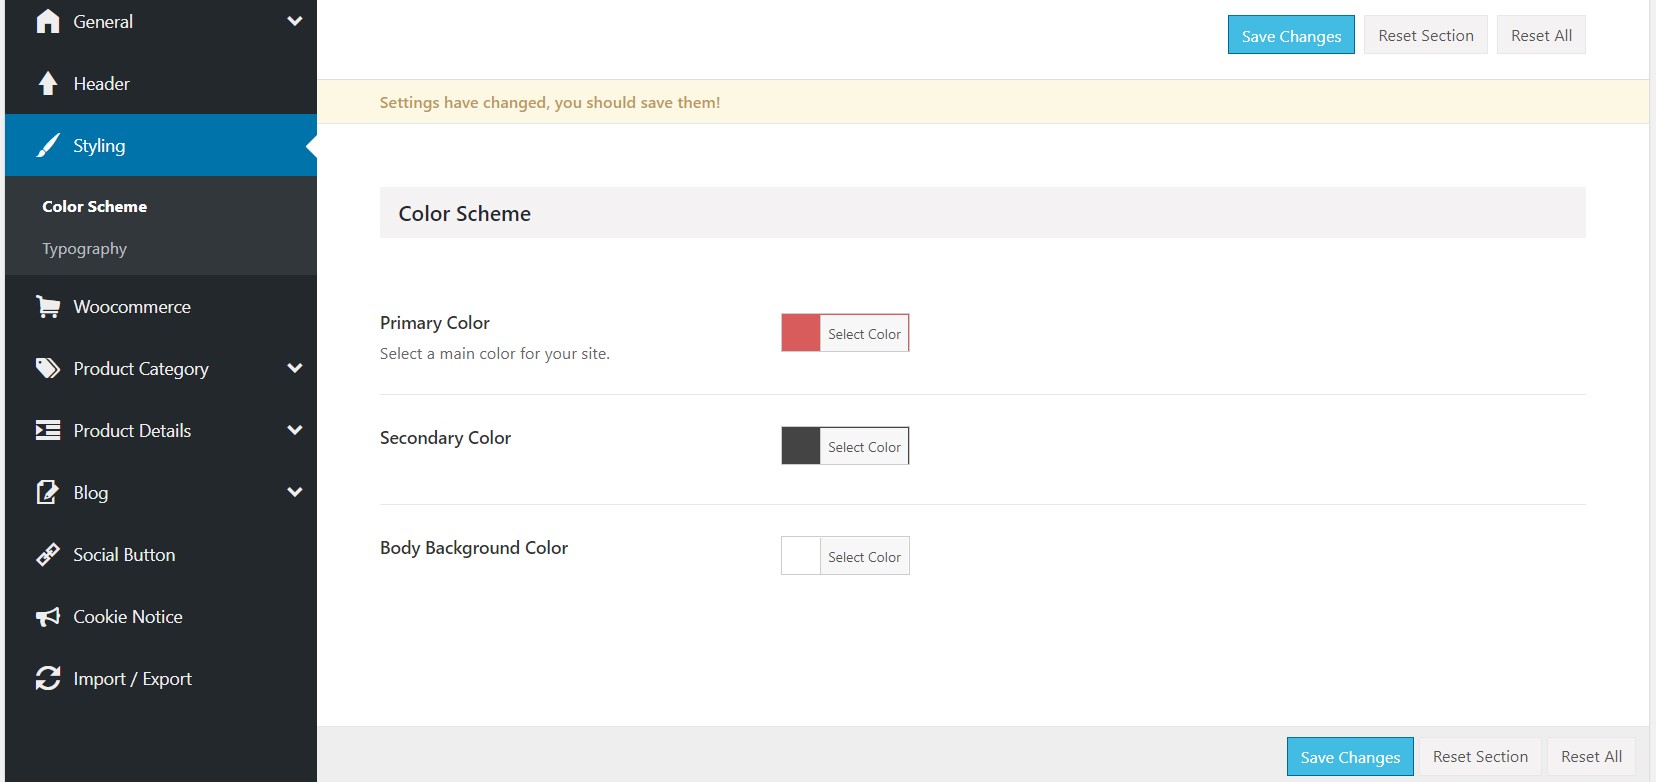Screen dimensions: 1656x782
Task: Click the top Reset Section button
Action: click(1425, 36)
